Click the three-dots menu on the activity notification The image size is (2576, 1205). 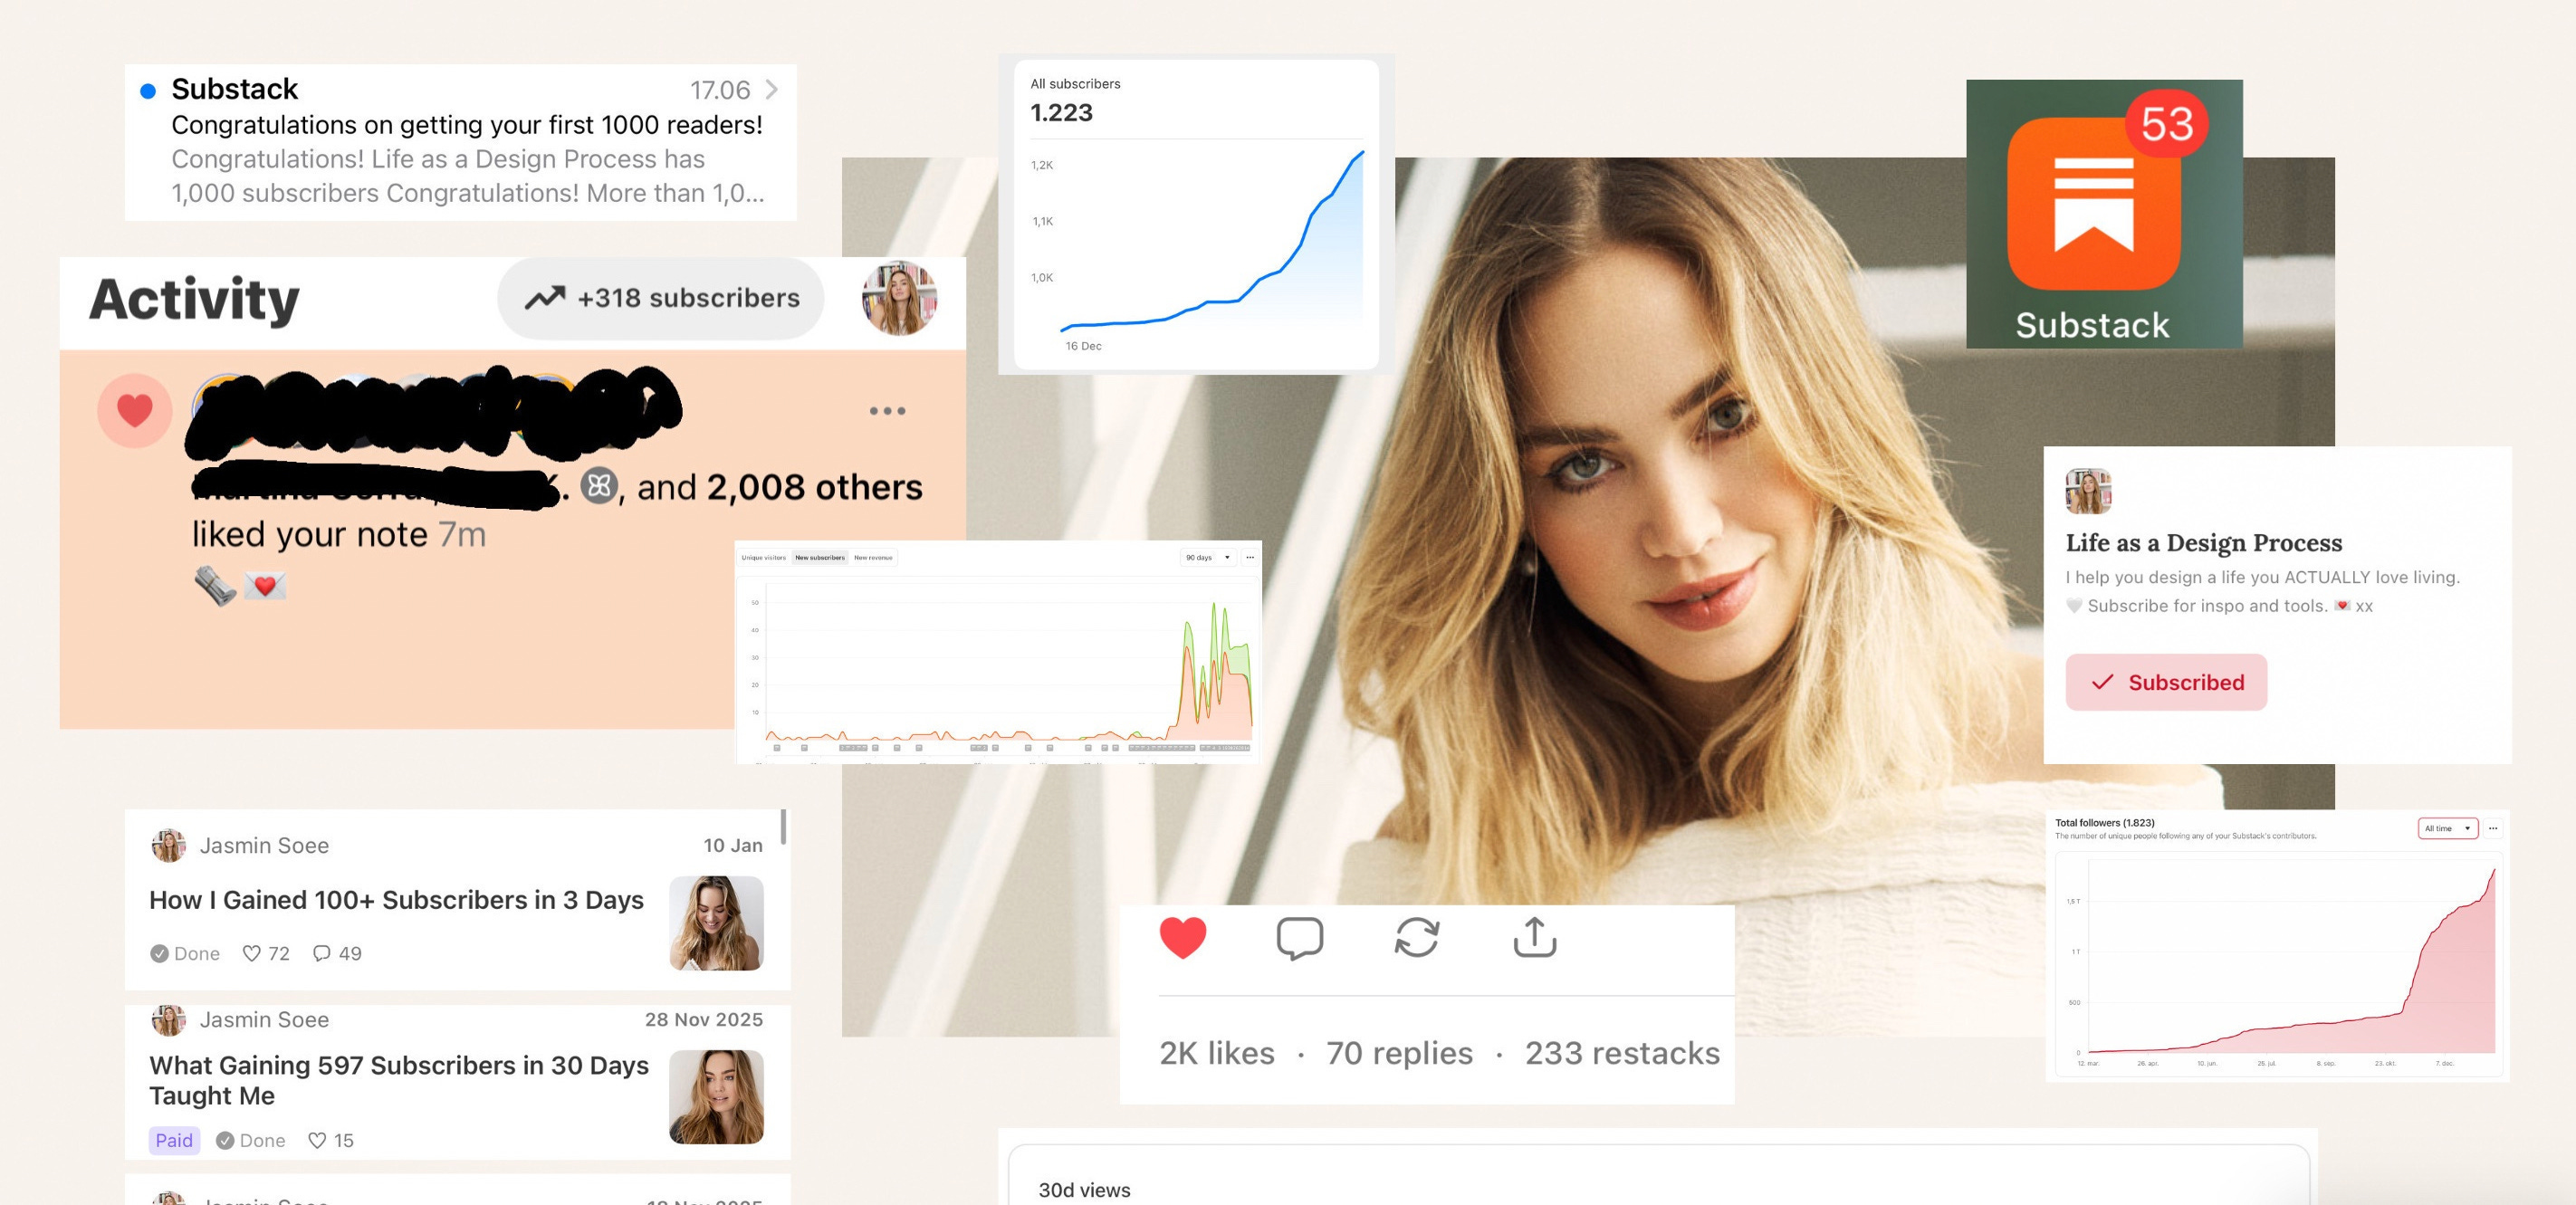pos(887,411)
